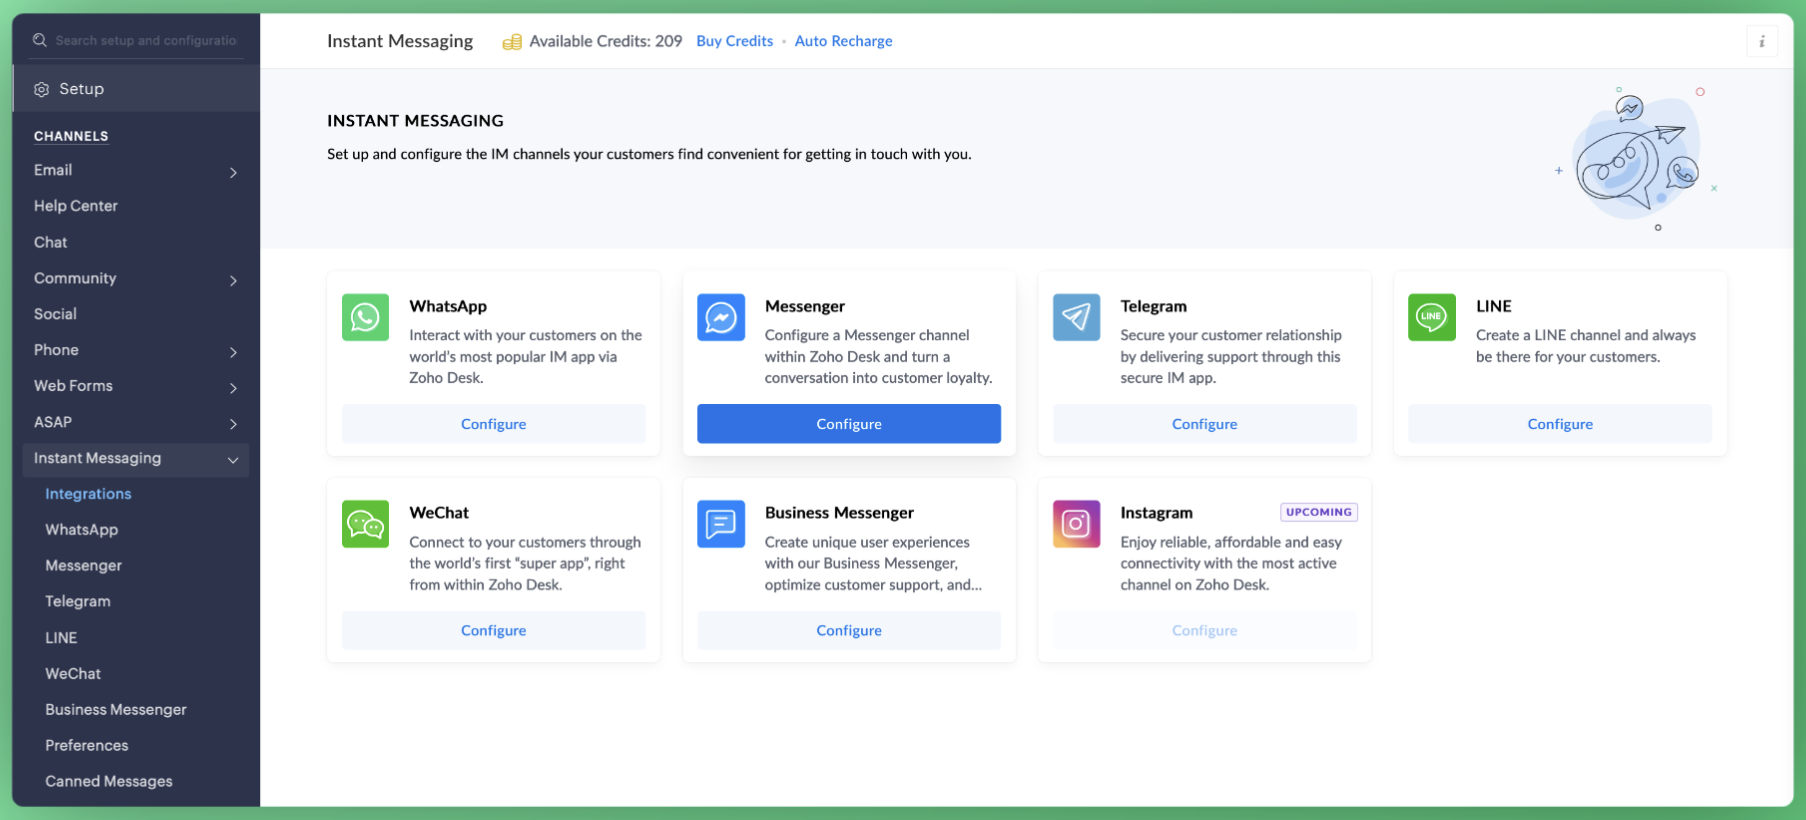Click the Community label in sidebar
Screen dimensions: 1806x820
tap(75, 278)
